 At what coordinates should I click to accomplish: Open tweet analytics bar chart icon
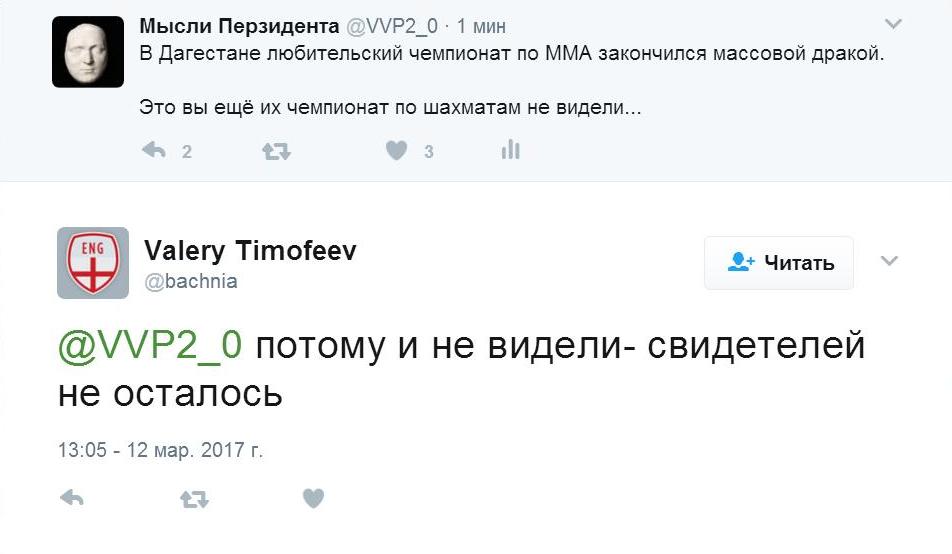pyautogui.click(x=511, y=151)
